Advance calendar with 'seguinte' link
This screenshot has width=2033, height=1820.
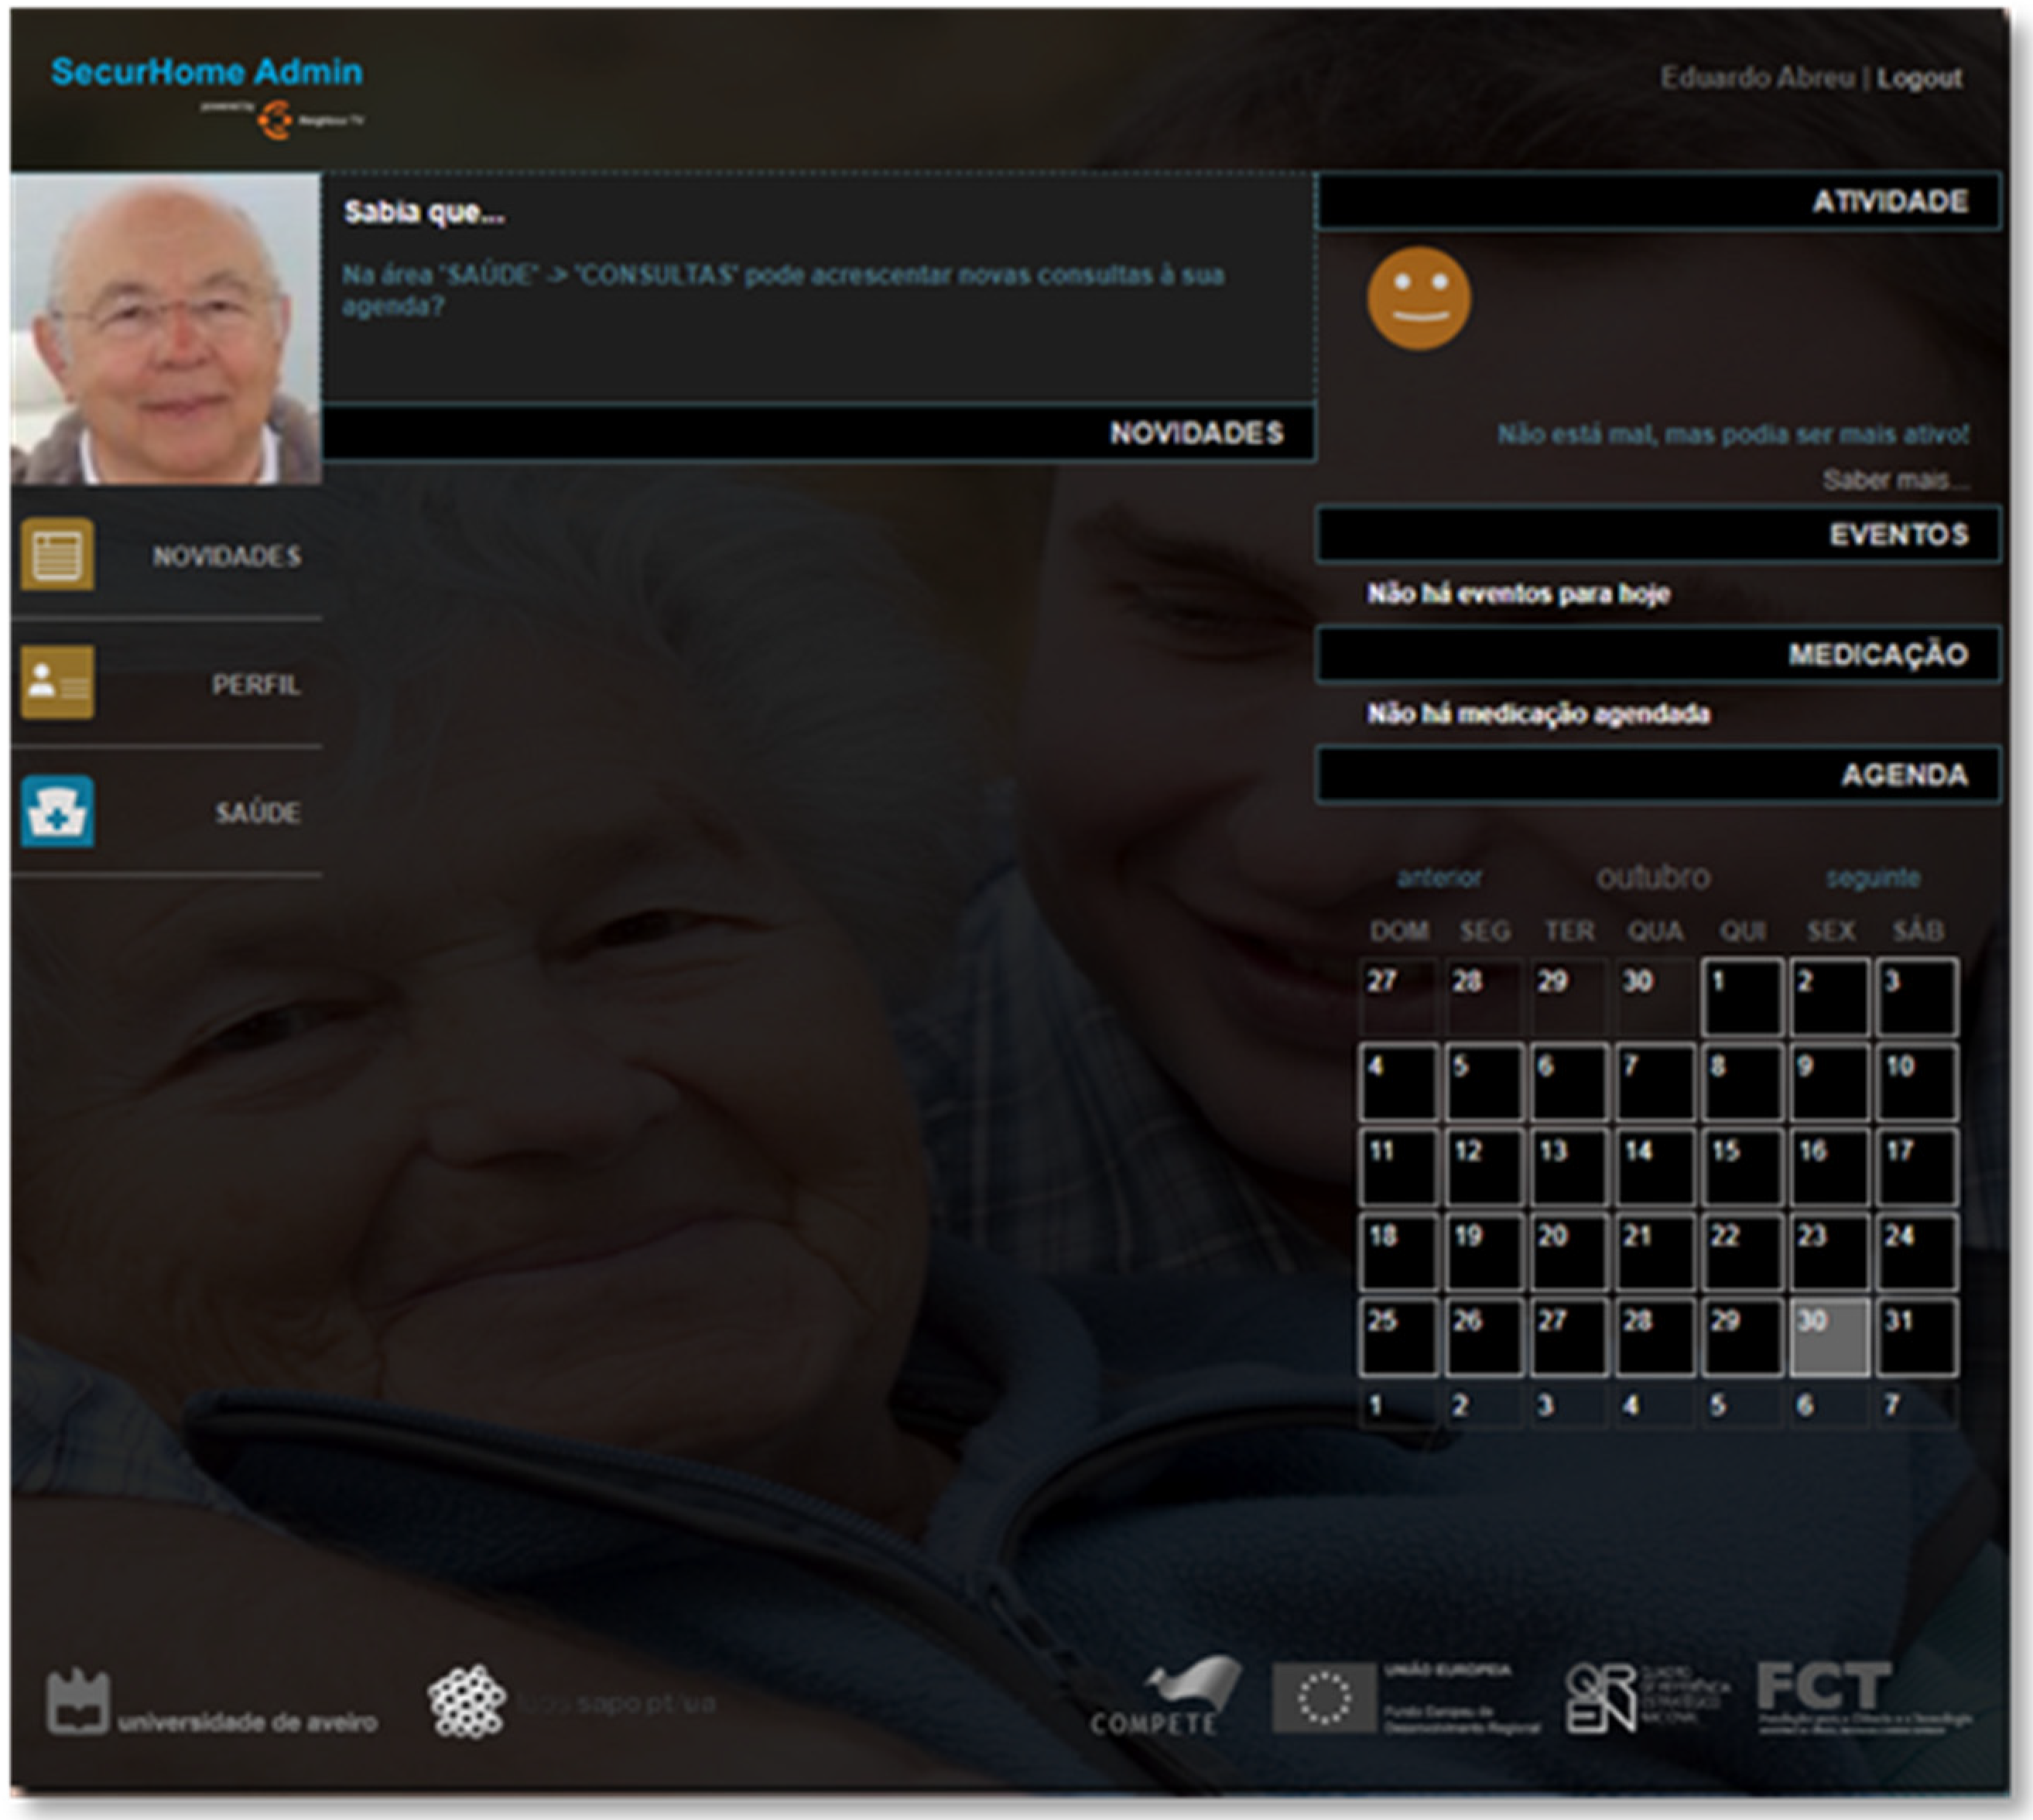click(1872, 878)
